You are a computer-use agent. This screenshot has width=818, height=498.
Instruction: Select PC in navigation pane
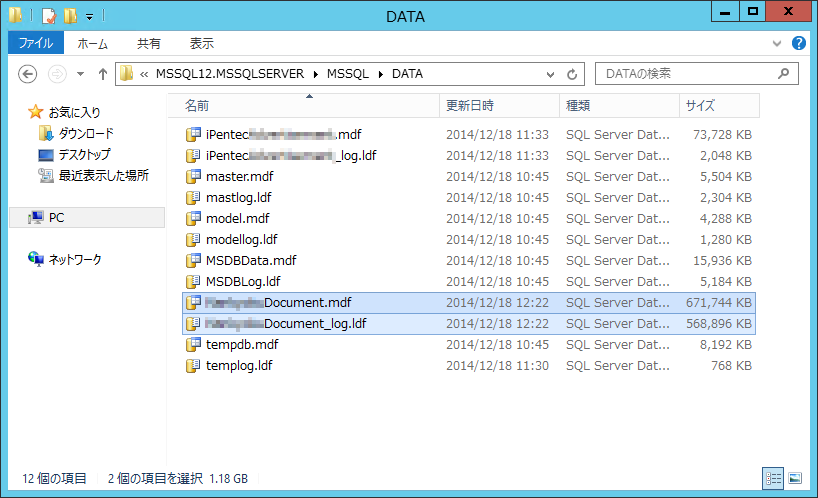(56, 217)
